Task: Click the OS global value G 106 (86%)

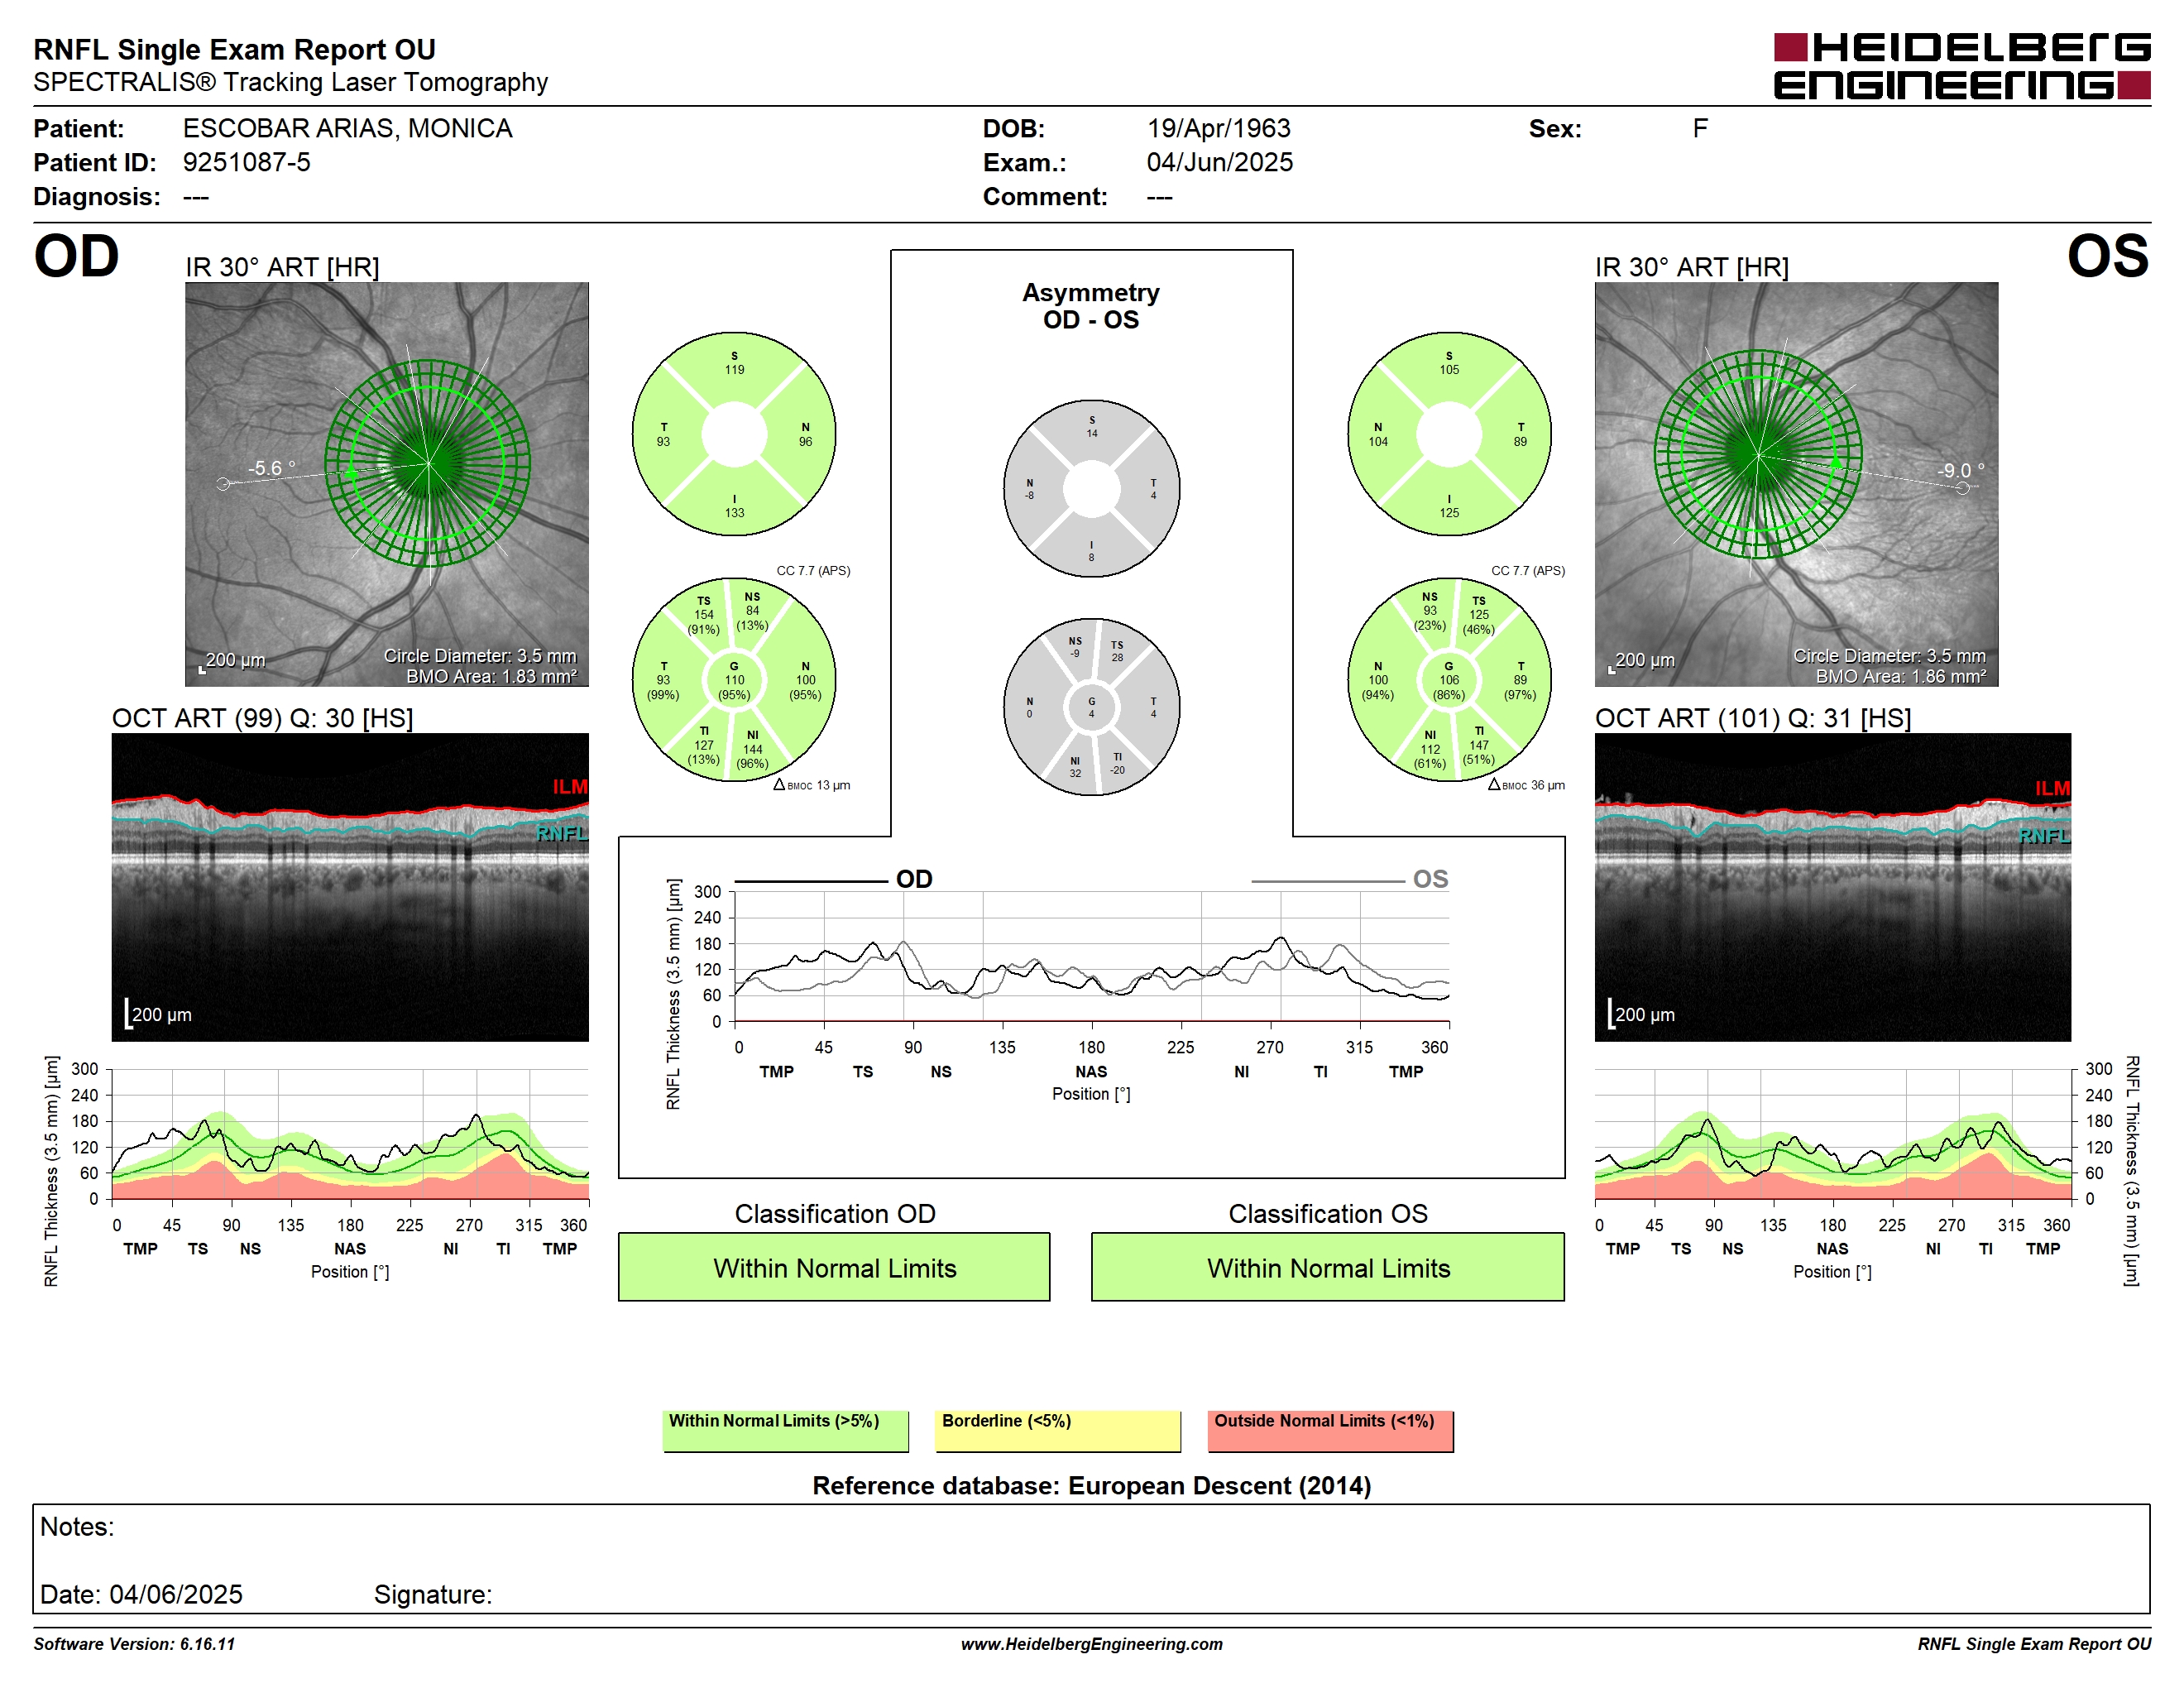Action: (1448, 680)
